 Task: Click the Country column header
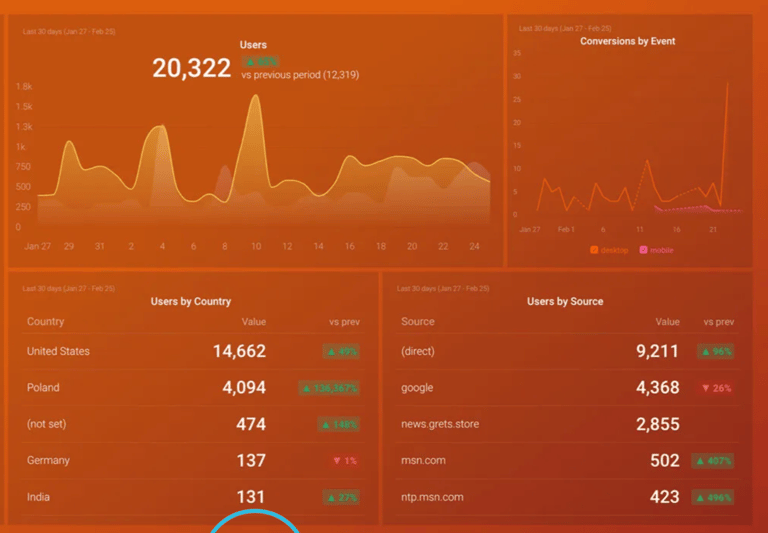click(x=46, y=322)
